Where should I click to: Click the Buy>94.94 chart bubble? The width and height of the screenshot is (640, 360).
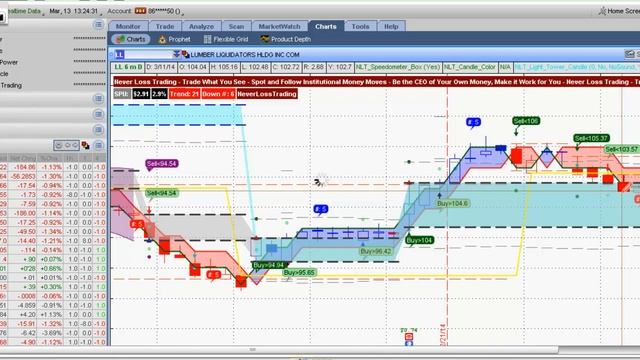click(268, 265)
